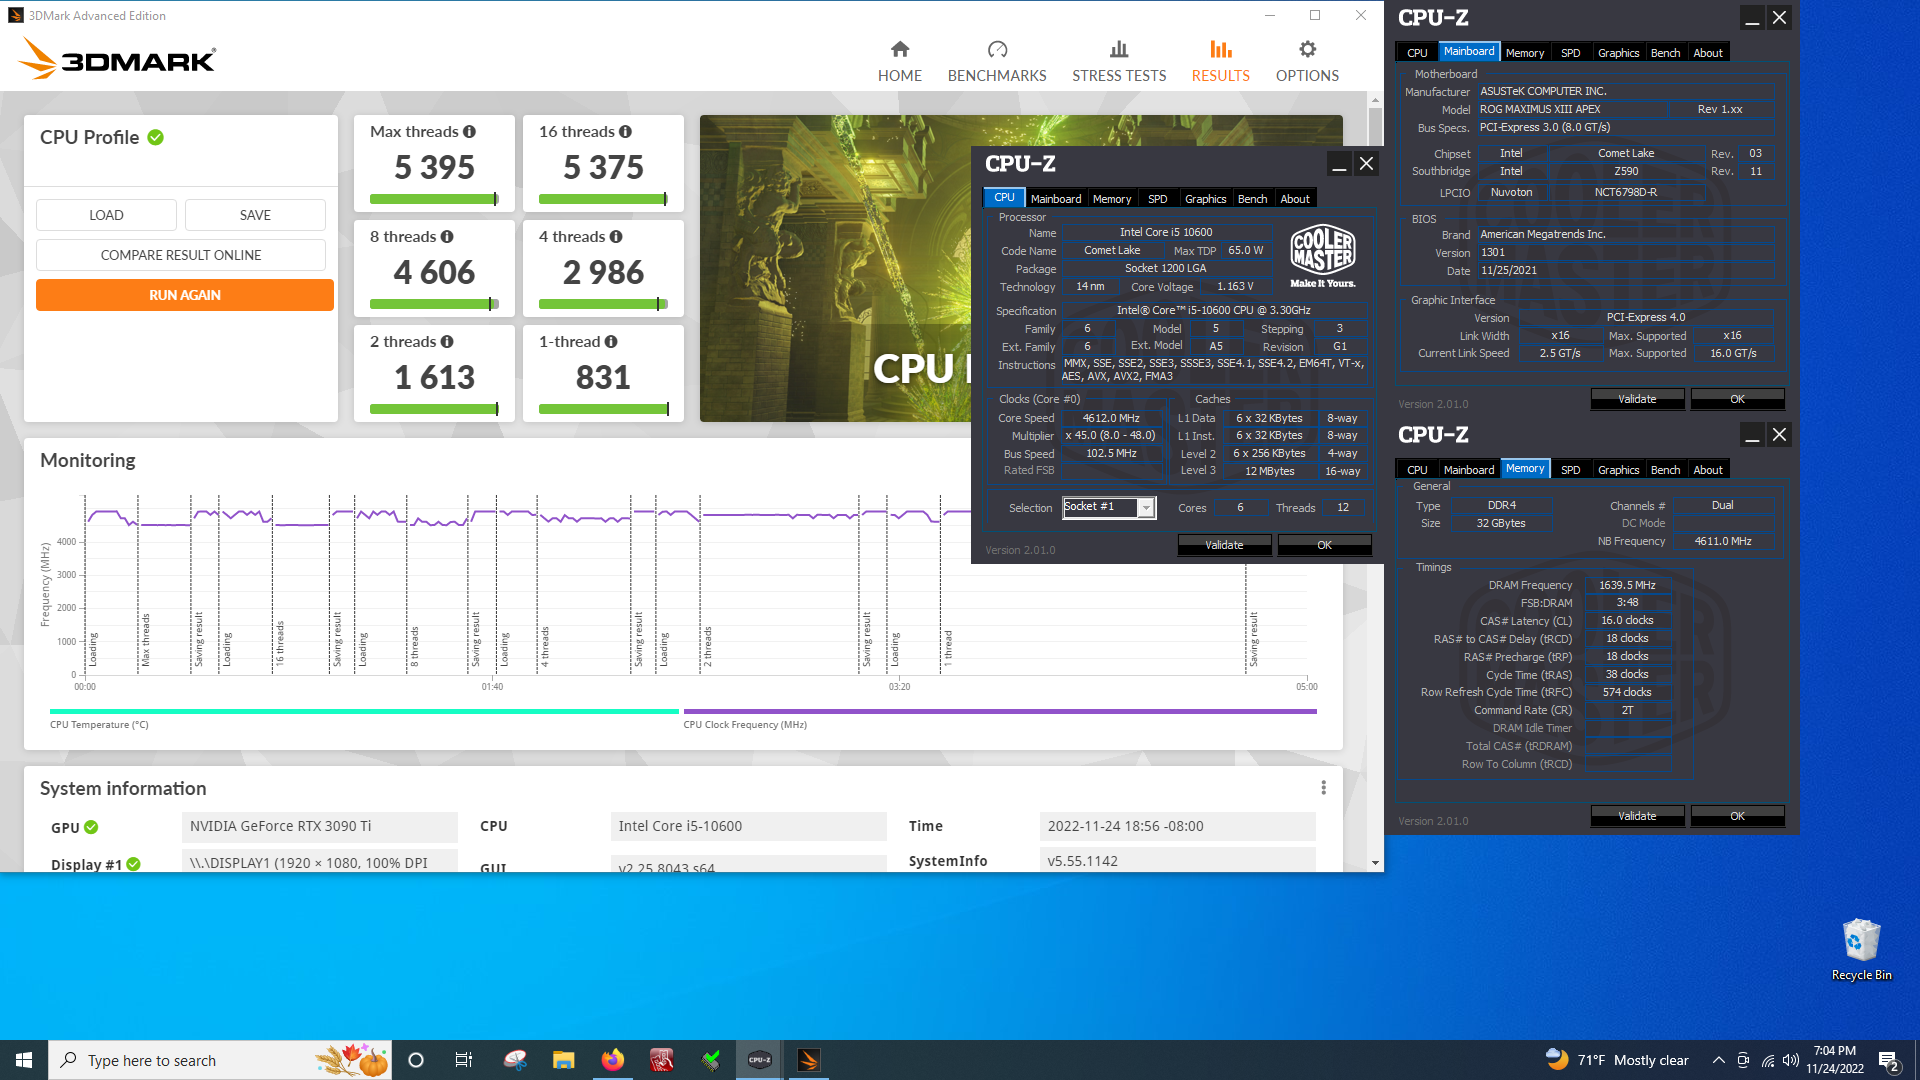
Task: Open Task View on the taskbar
Action: [463, 1060]
